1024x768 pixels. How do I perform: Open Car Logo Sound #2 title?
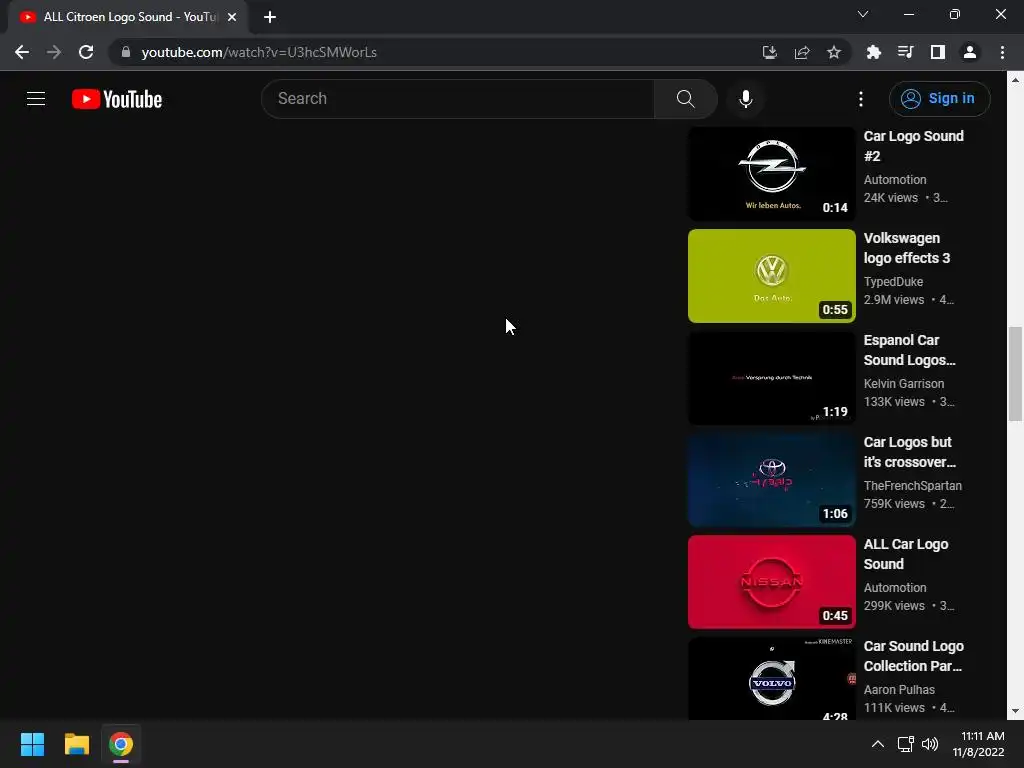[x=913, y=146]
